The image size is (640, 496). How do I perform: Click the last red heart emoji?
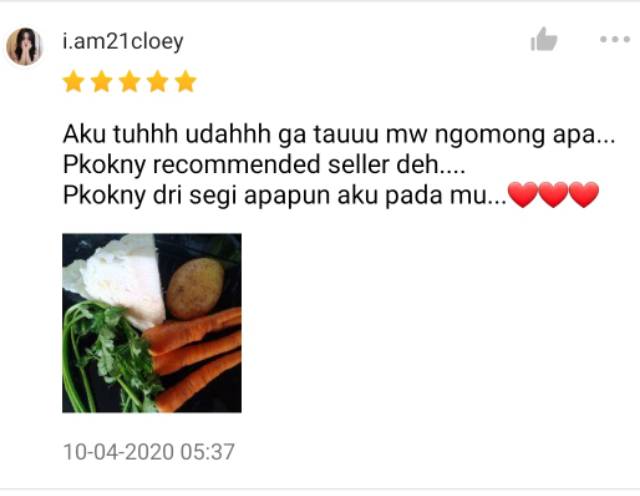coord(584,195)
